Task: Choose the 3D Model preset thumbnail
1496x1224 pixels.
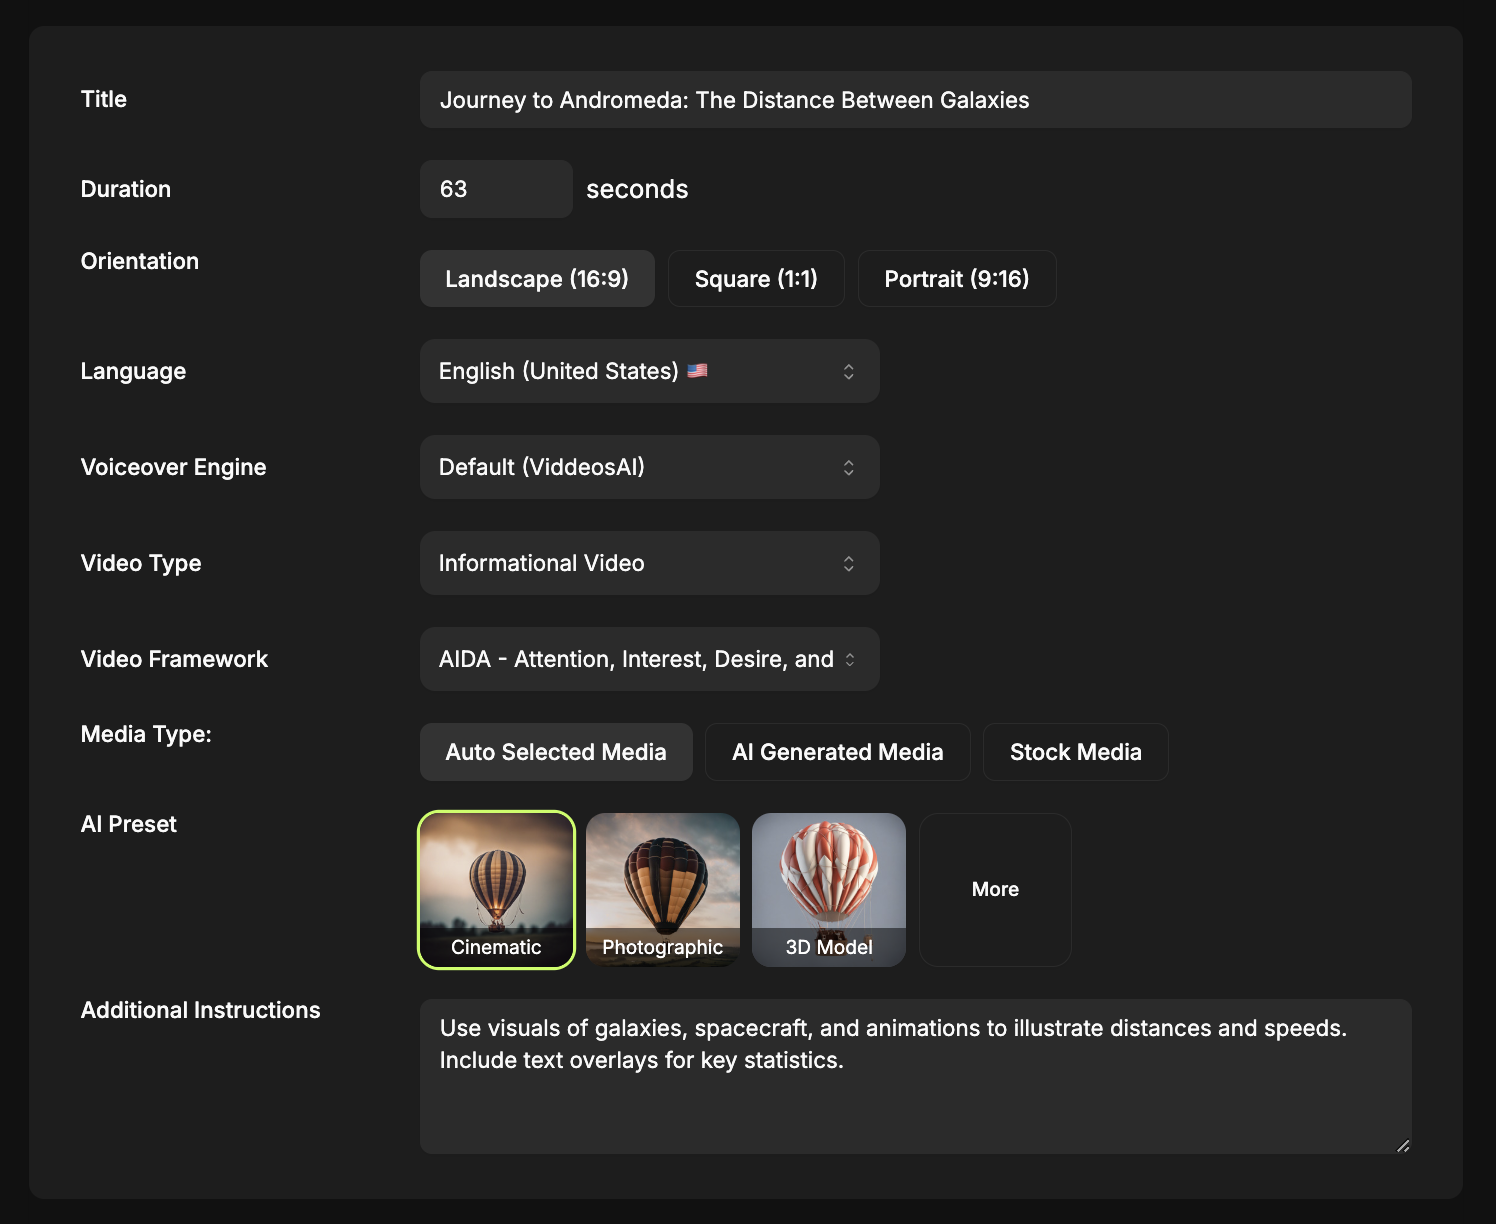Action: (x=829, y=890)
